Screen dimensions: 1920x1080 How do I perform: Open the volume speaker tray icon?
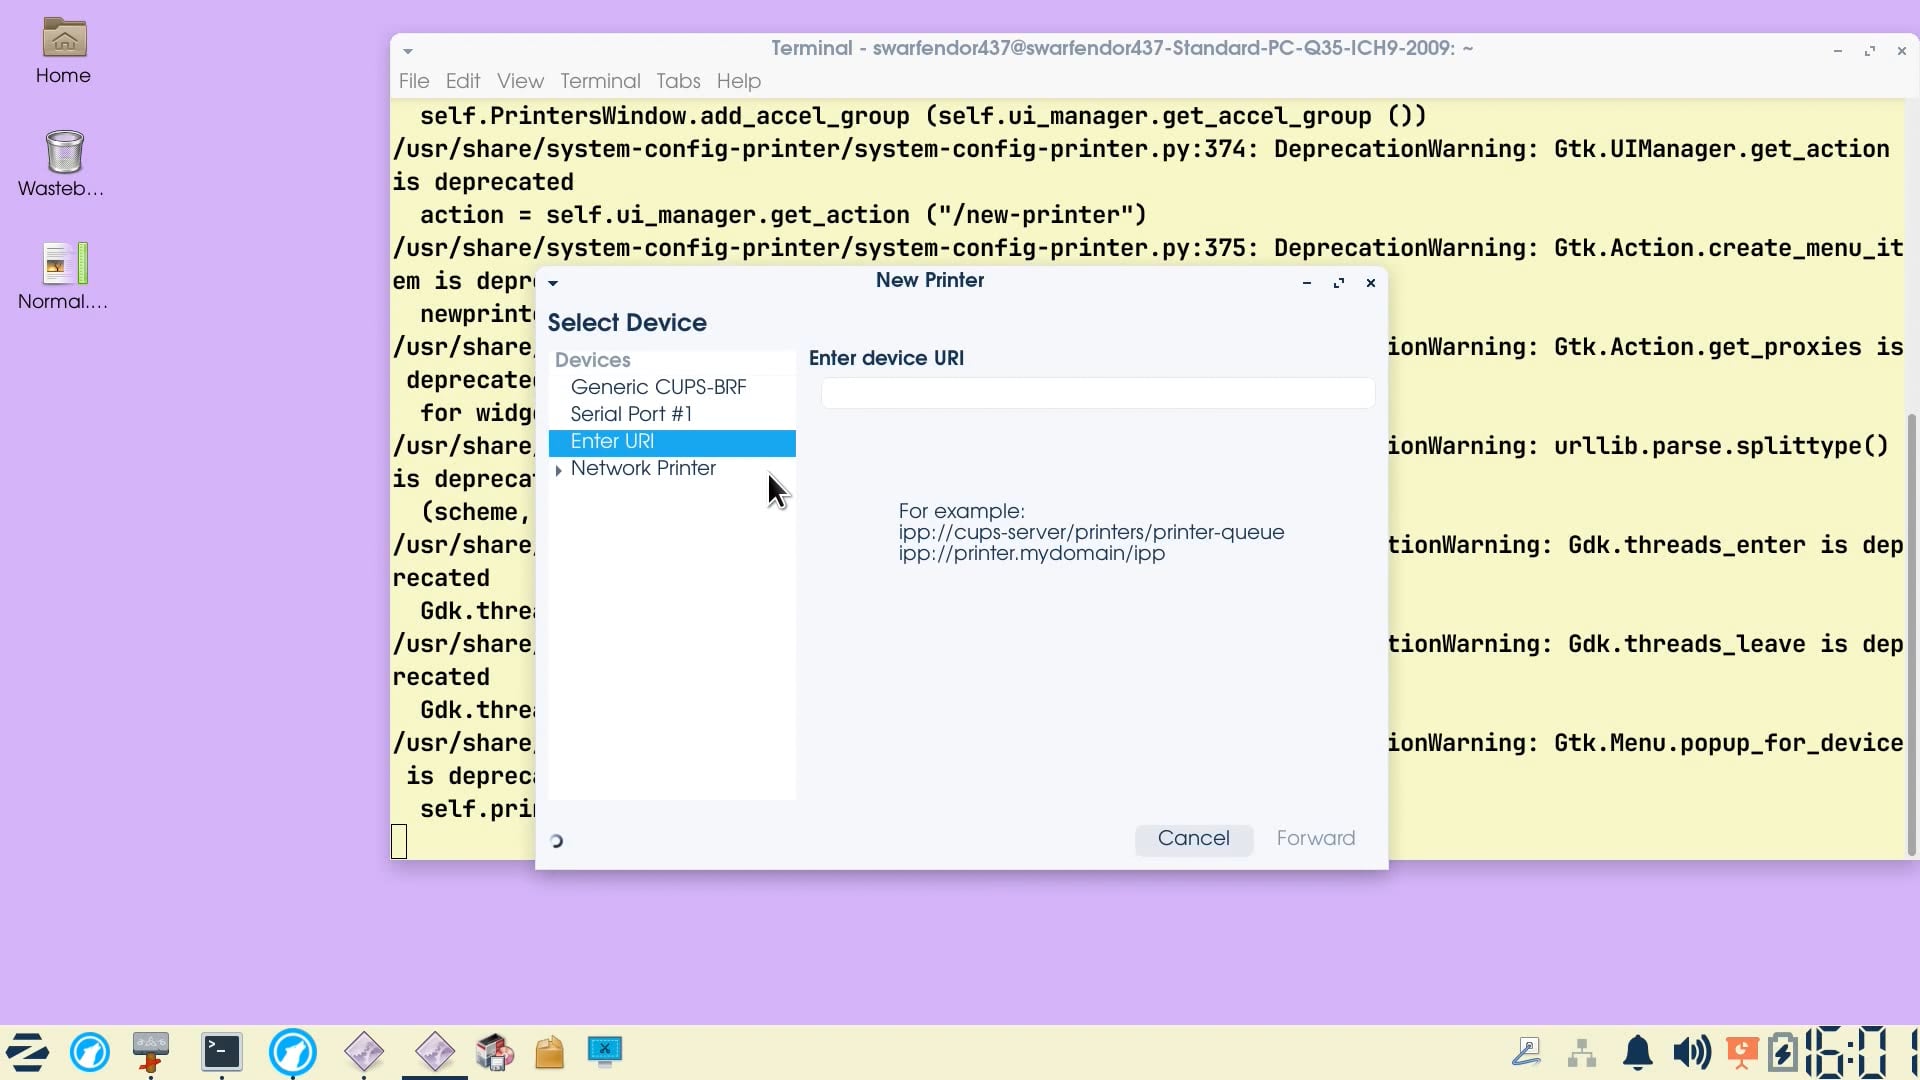(x=1691, y=1052)
